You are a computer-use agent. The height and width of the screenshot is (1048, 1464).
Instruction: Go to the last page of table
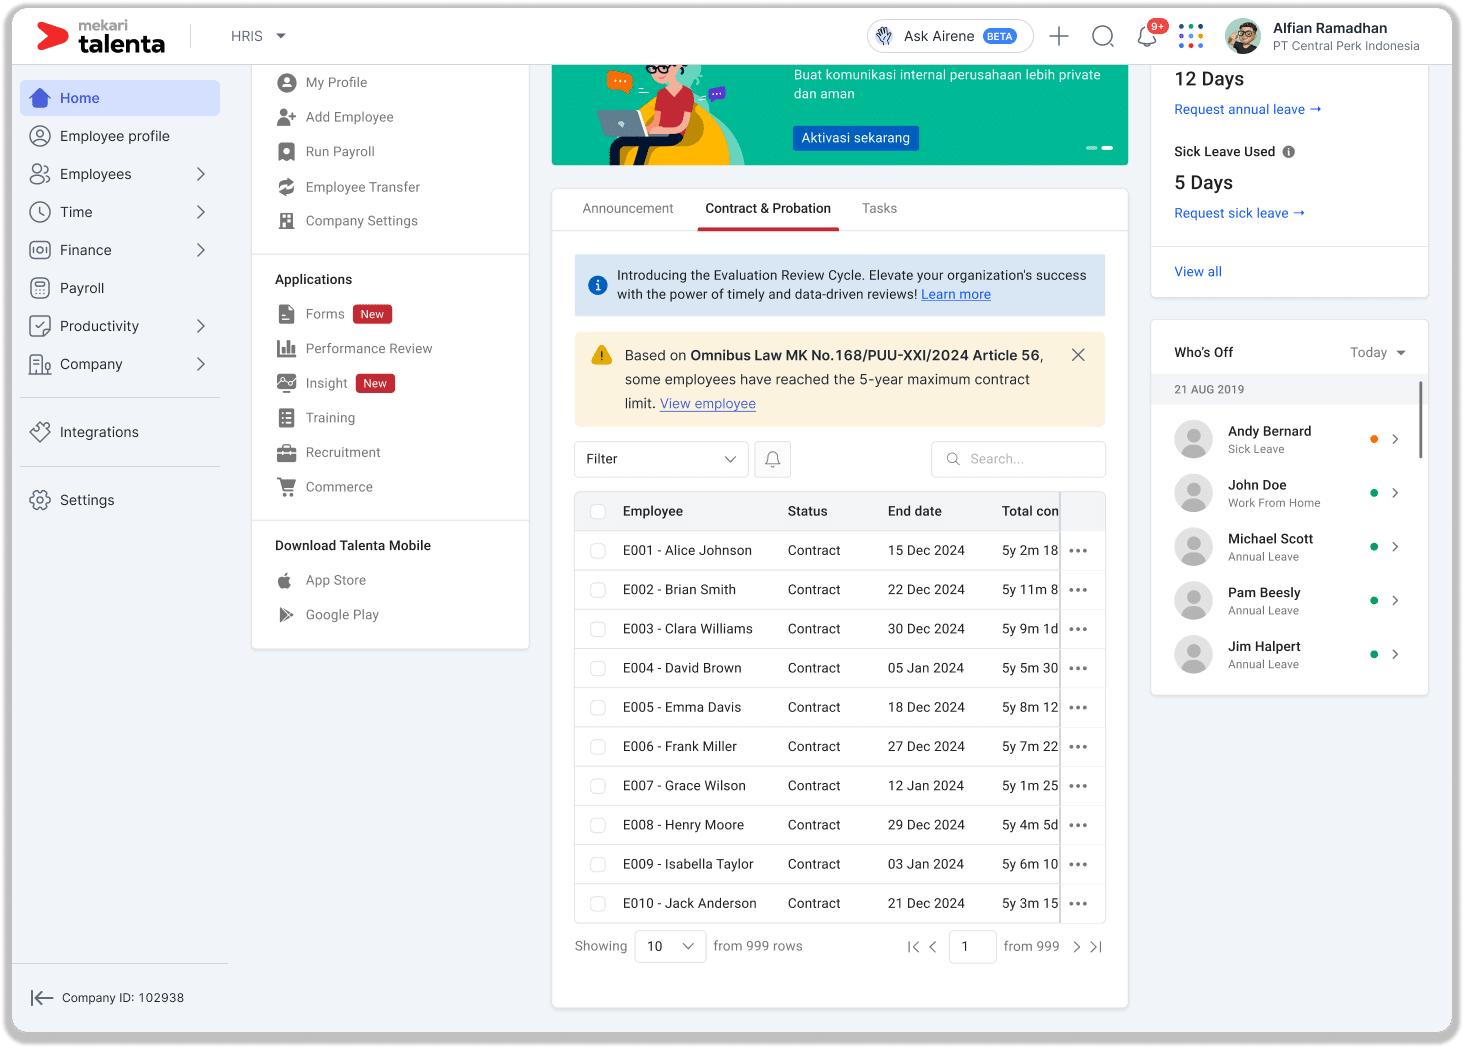(x=1096, y=947)
